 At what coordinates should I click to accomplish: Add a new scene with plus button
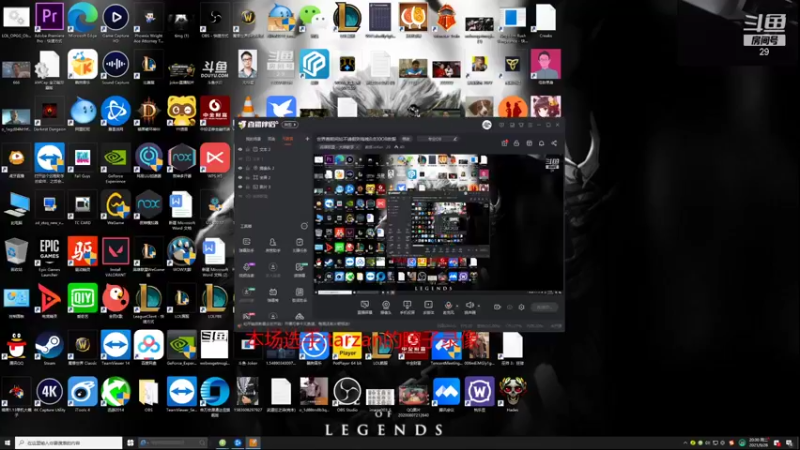(307, 138)
